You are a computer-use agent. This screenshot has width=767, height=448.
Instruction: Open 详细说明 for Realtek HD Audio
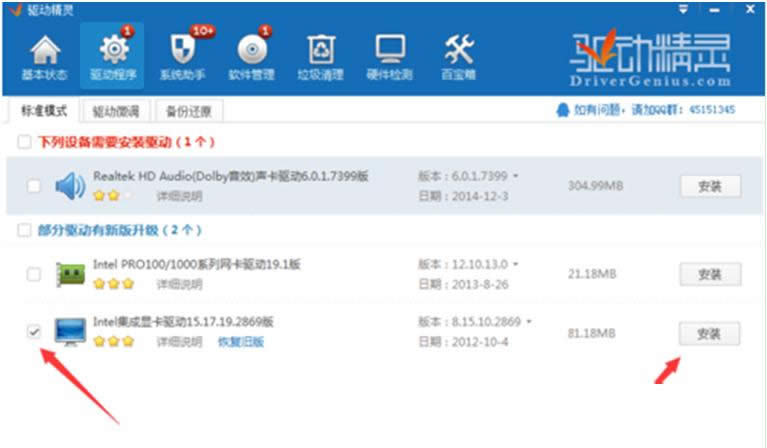179,196
